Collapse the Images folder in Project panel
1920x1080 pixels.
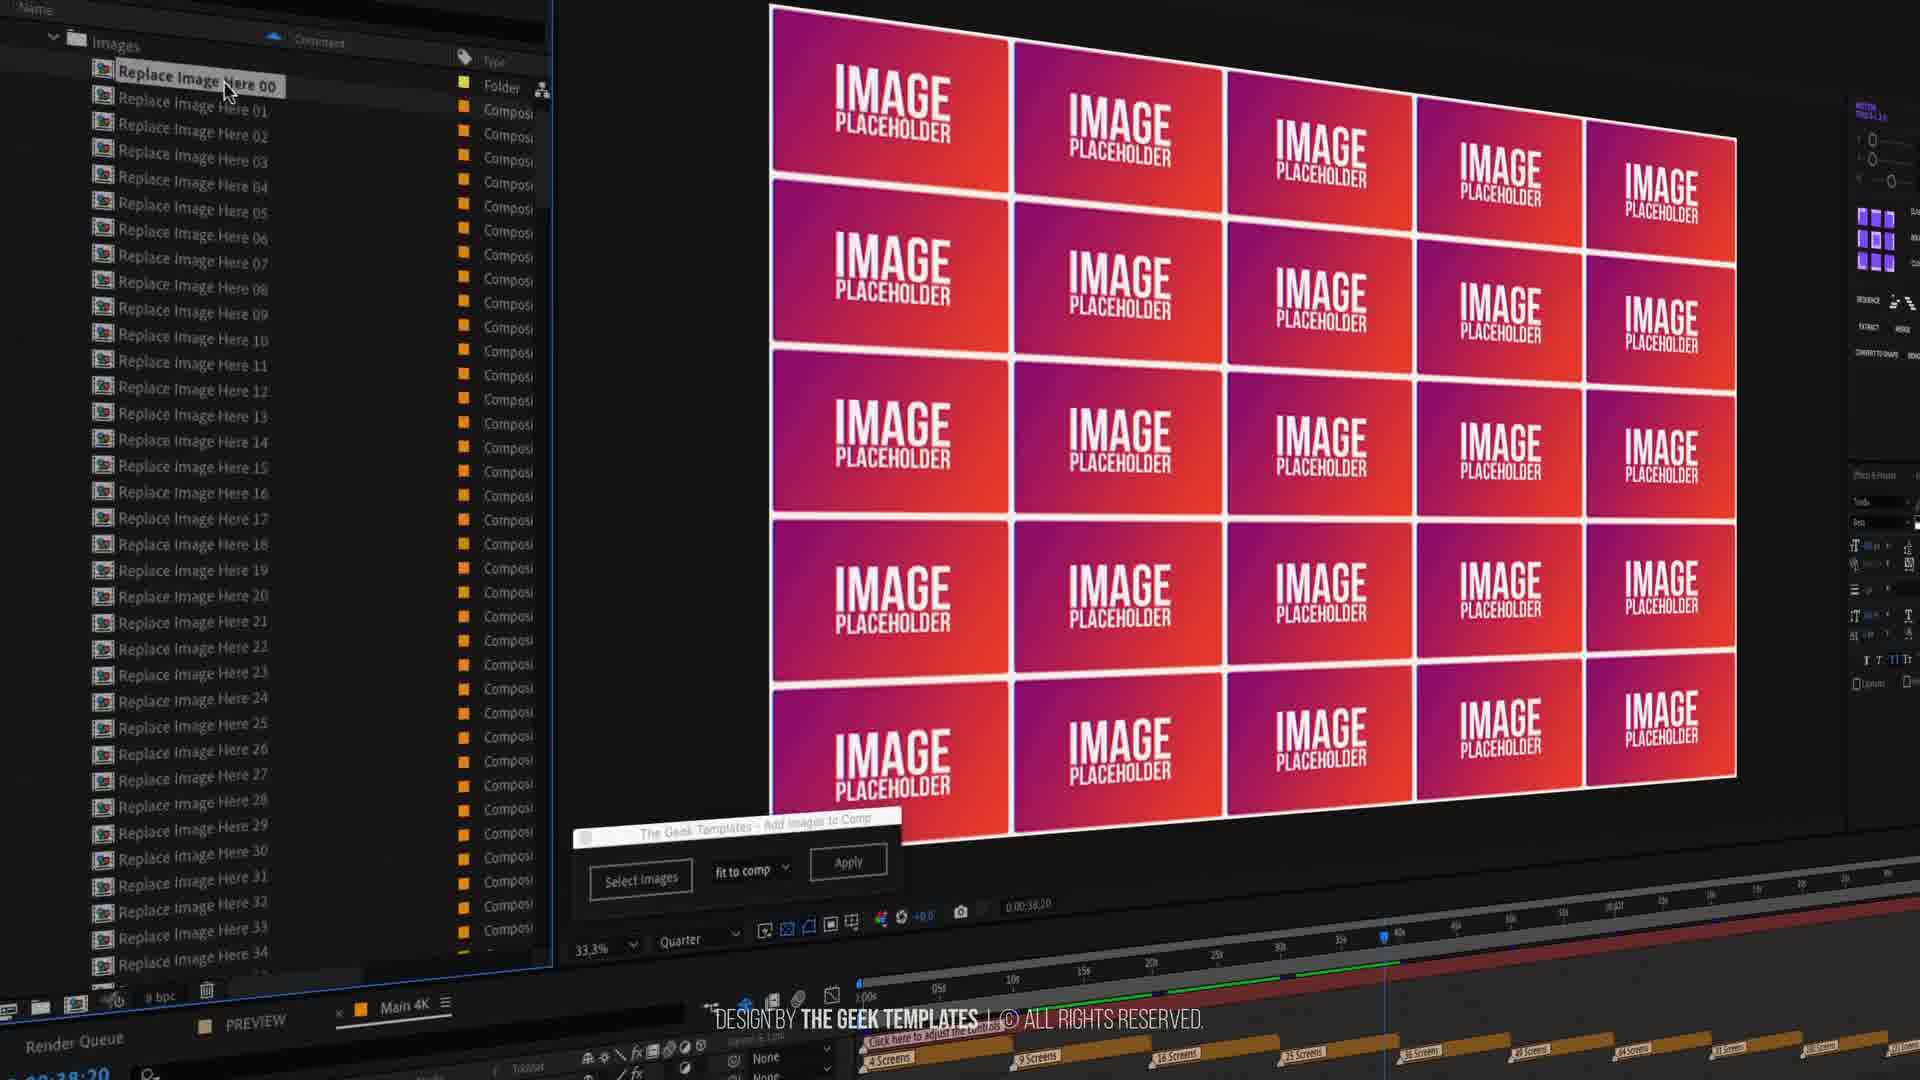point(53,37)
